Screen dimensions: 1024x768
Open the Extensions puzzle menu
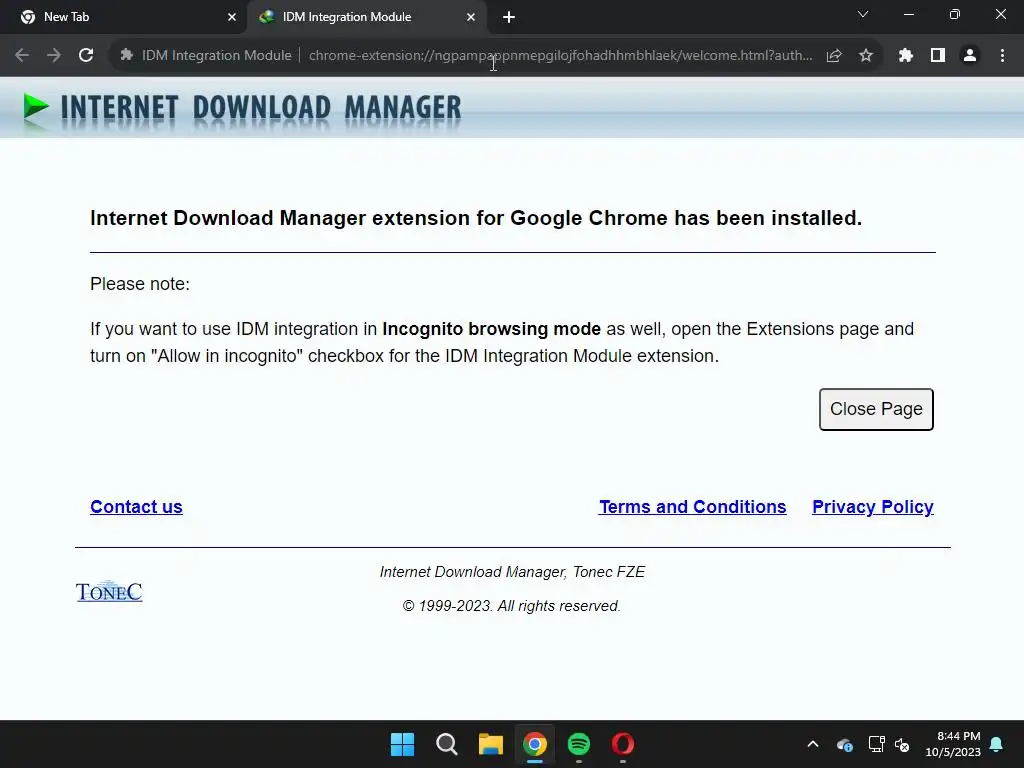[905, 56]
